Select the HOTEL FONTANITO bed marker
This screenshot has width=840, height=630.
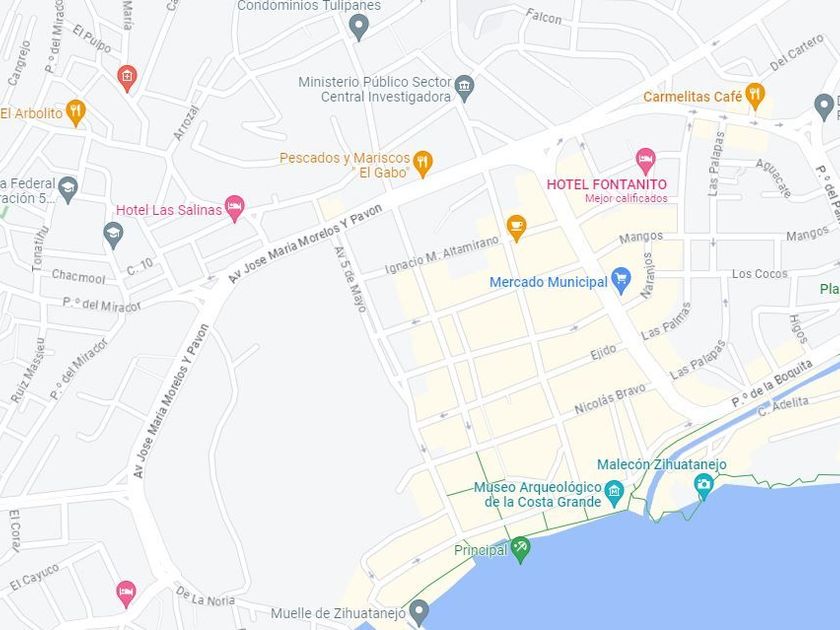click(646, 161)
